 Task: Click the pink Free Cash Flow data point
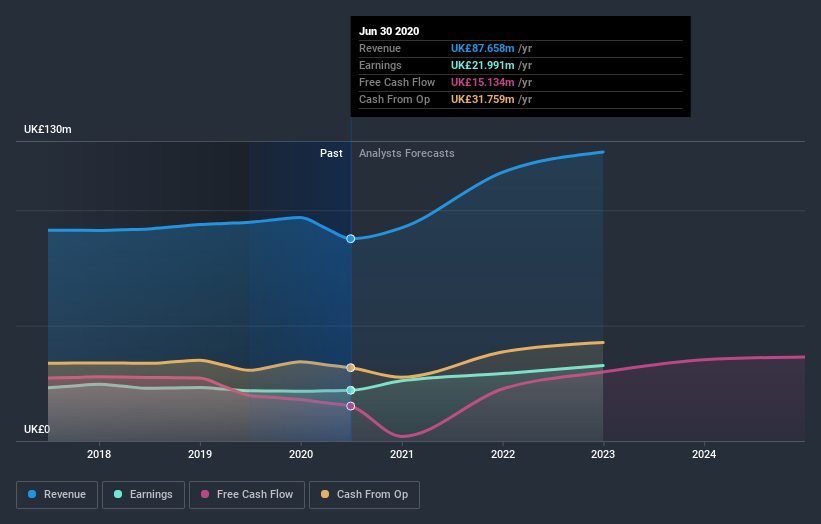pyautogui.click(x=351, y=406)
